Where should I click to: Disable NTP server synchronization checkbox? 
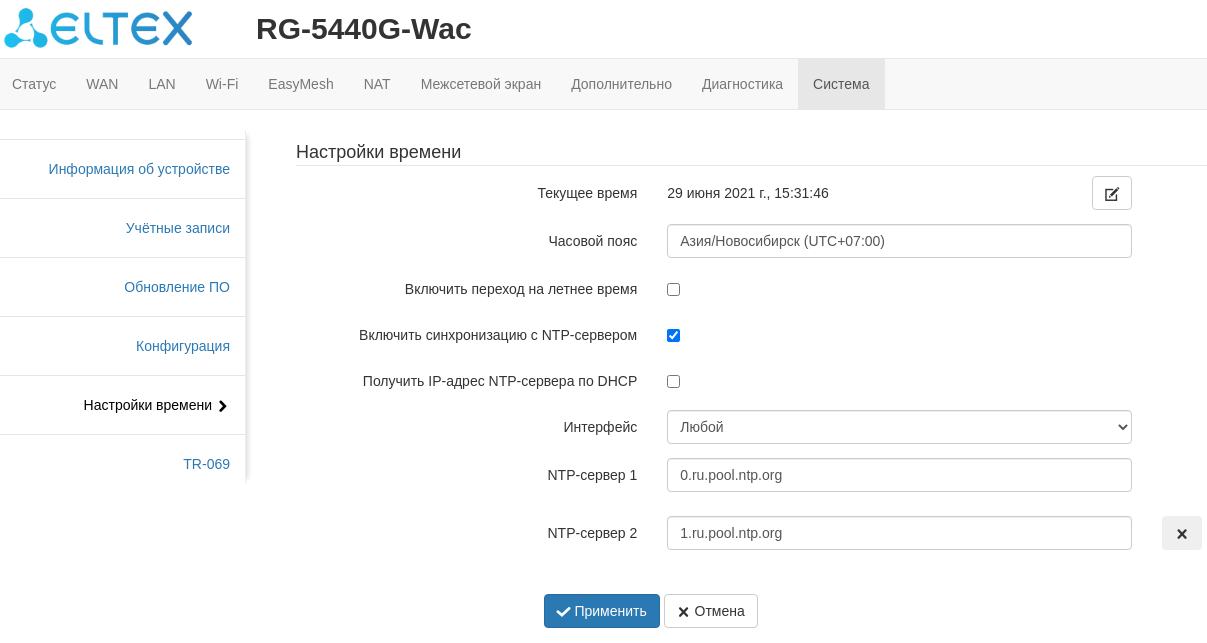673,335
